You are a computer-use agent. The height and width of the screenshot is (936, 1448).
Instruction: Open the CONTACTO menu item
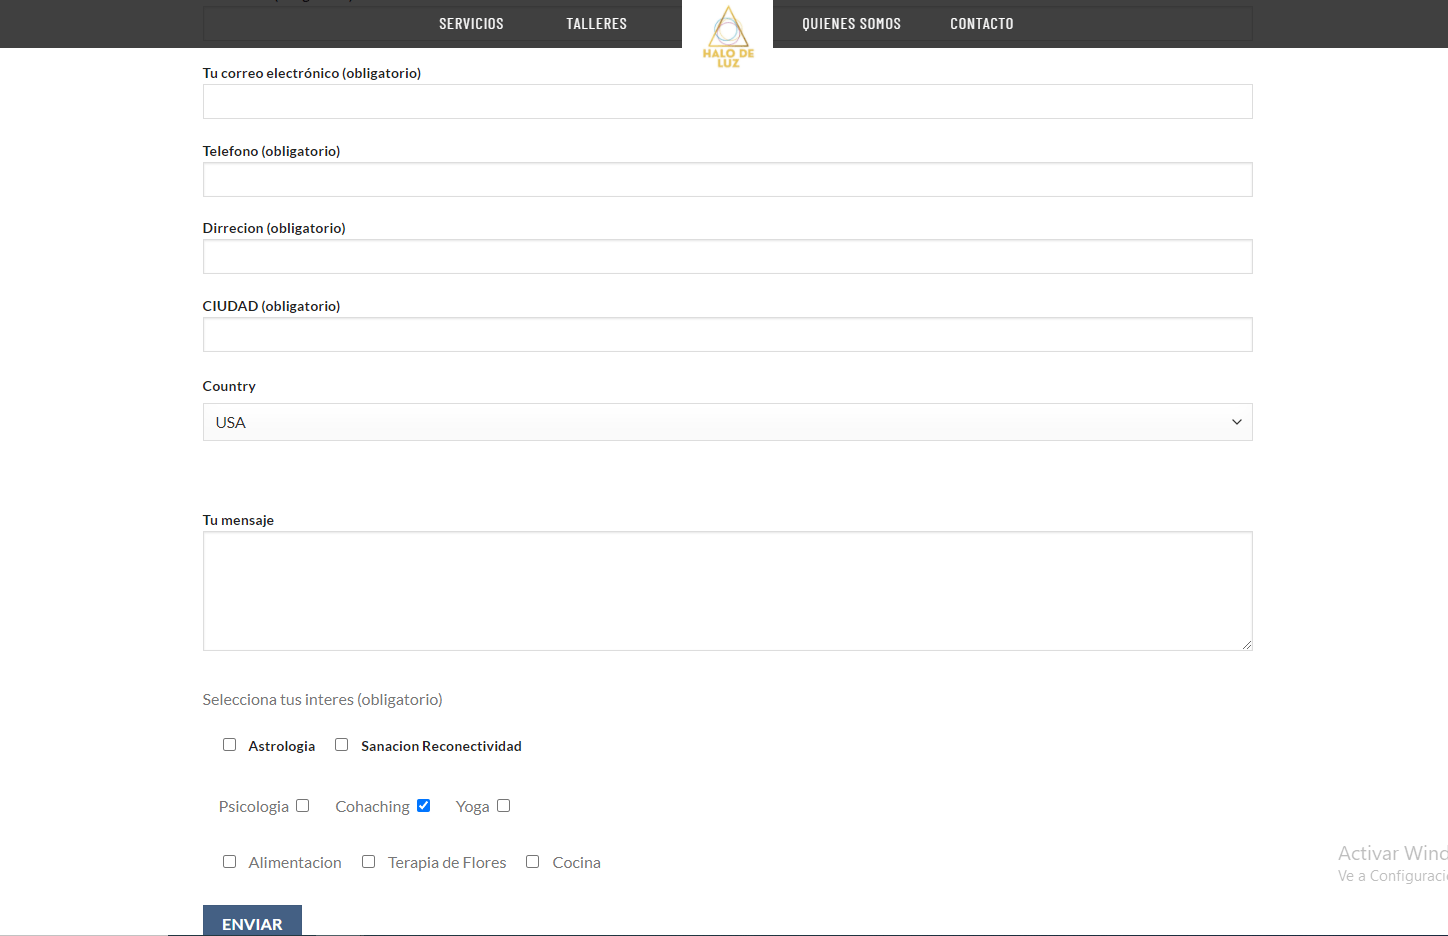pyautogui.click(x=981, y=24)
